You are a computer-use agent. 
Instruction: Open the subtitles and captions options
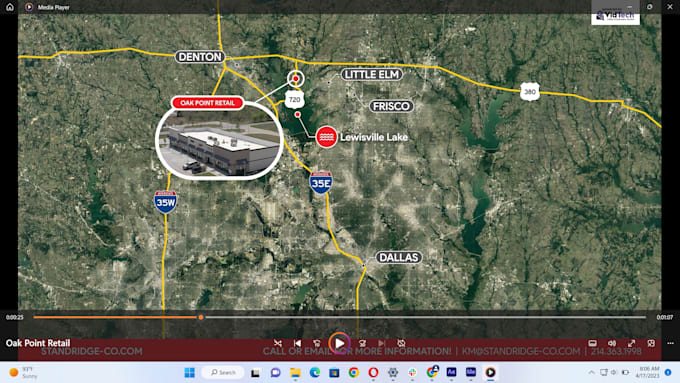[x=592, y=343]
